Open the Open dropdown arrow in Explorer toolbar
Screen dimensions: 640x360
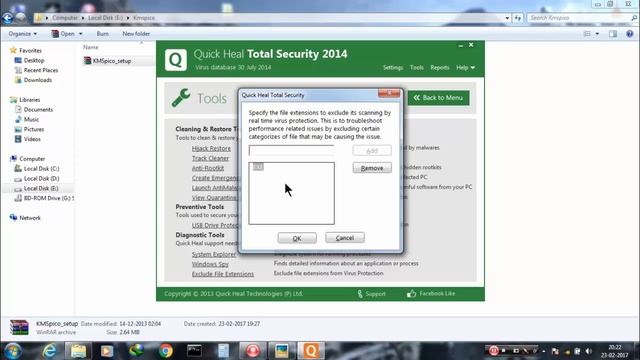(x=80, y=33)
